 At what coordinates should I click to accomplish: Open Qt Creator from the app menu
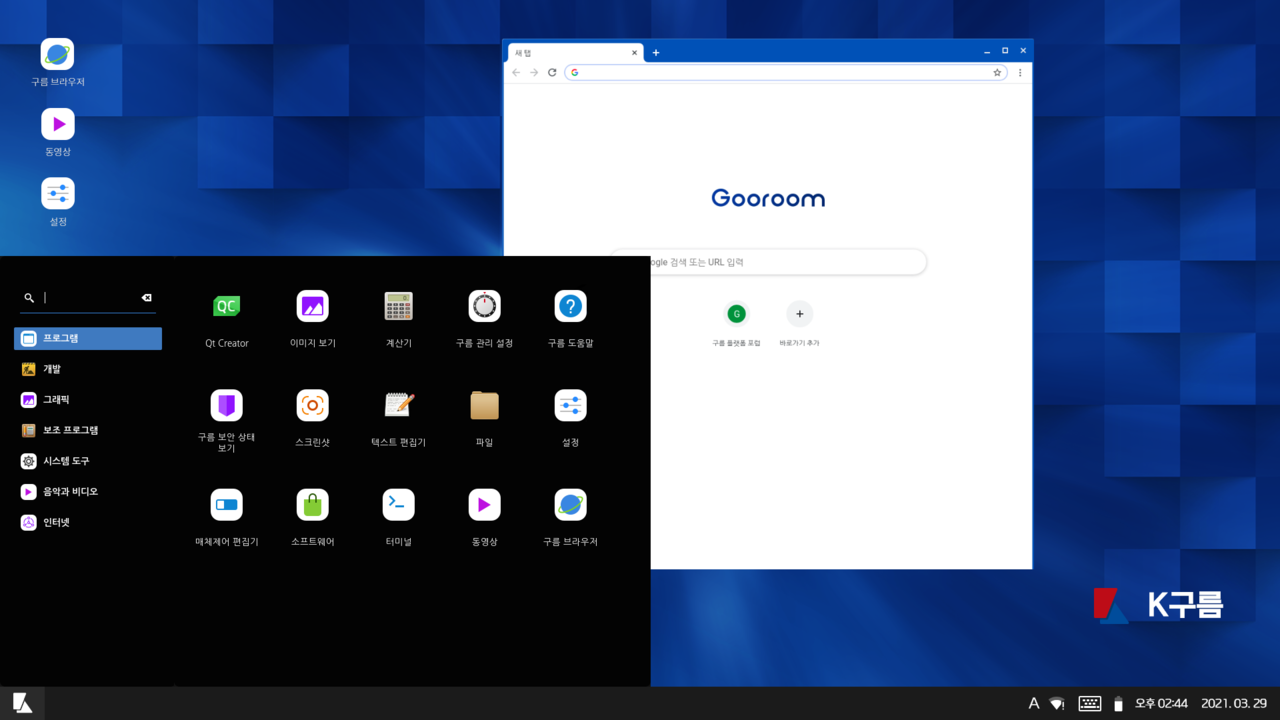226,307
